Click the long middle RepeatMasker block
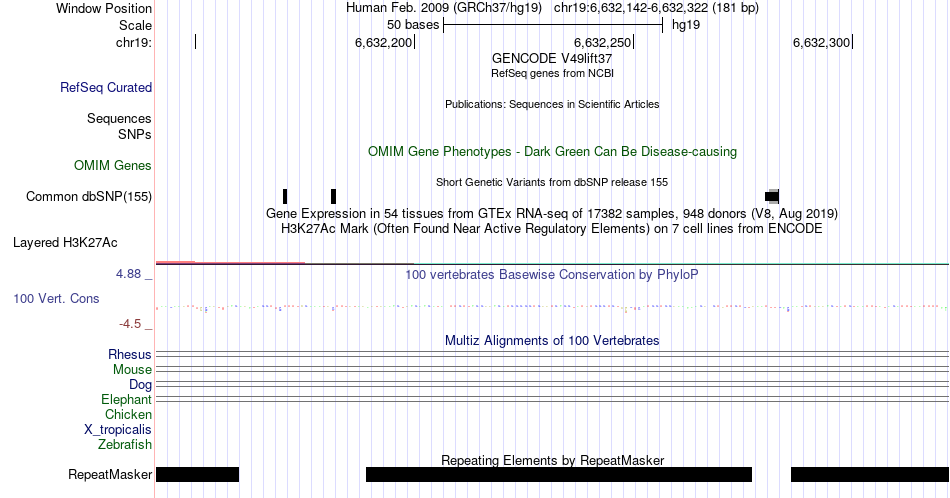Screen dimensions: 950x498 pyautogui.click(x=559, y=474)
